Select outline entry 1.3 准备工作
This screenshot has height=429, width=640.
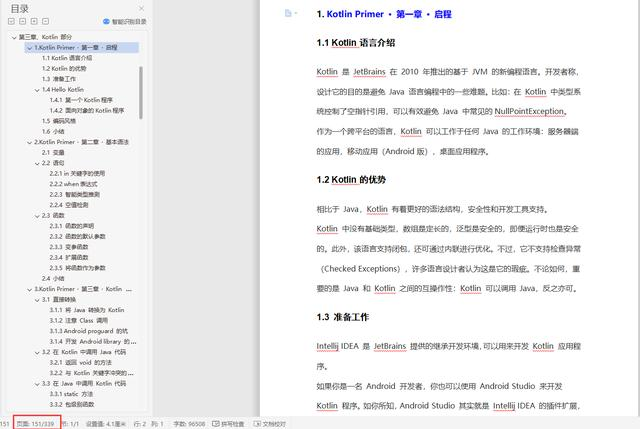click(x=59, y=79)
